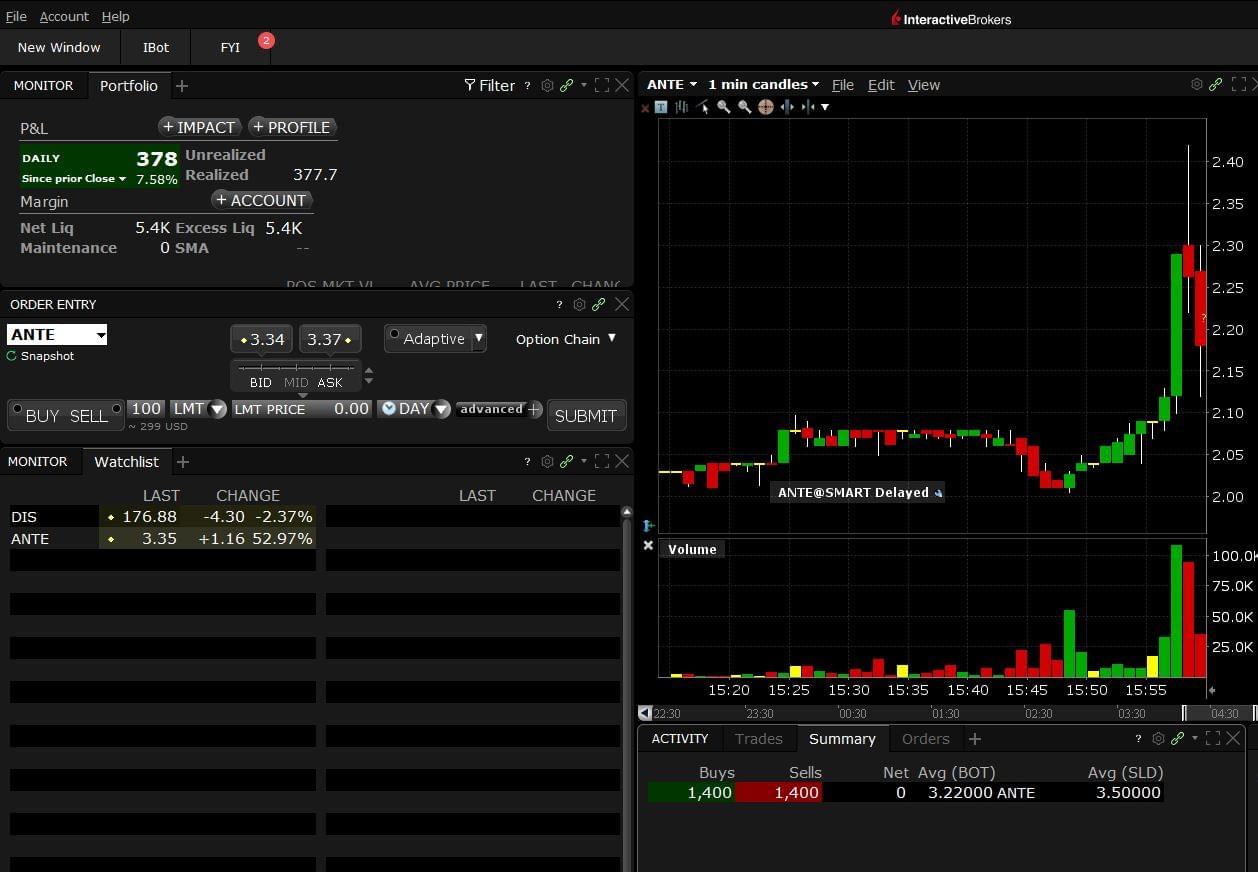This screenshot has height=872, width=1258.
Task: Click the IBot button
Action: click(156, 47)
